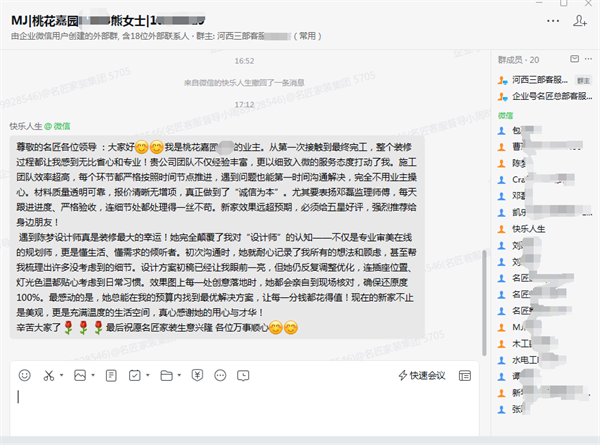Image resolution: width=600 pixels, height=445 pixels.
Task: Close the chat window
Action: (x=588, y=3)
